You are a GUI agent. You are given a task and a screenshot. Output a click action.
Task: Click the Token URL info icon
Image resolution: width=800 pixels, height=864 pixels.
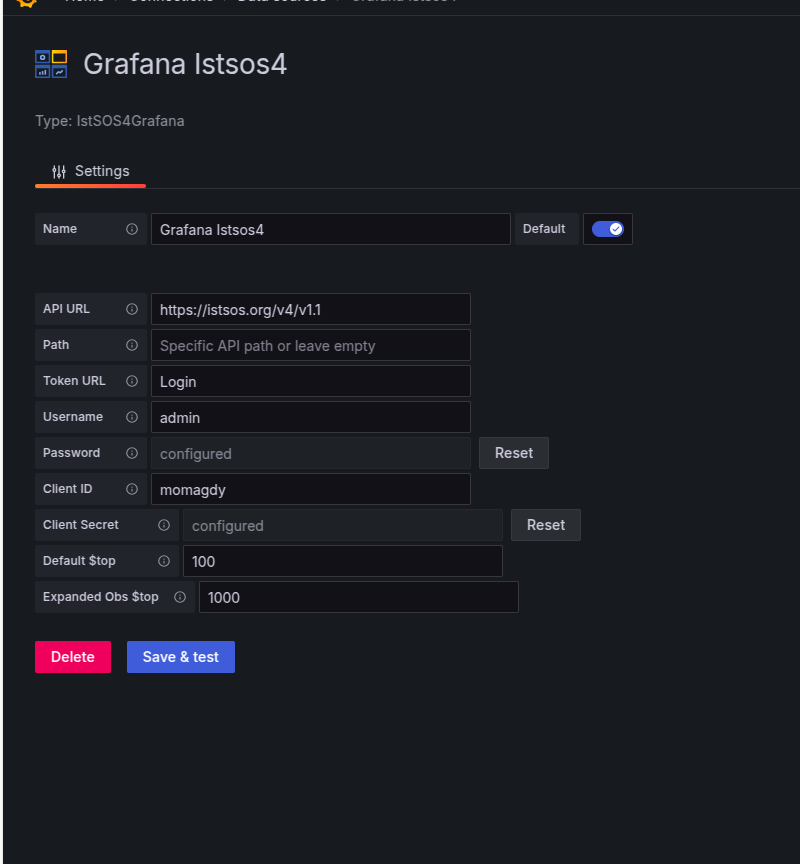pos(132,381)
